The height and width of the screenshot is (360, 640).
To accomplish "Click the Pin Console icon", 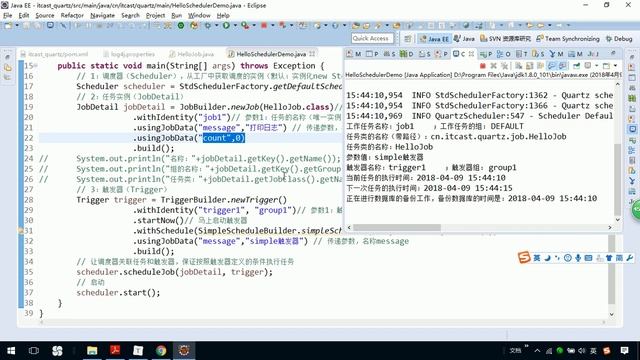I will (x=576, y=66).
